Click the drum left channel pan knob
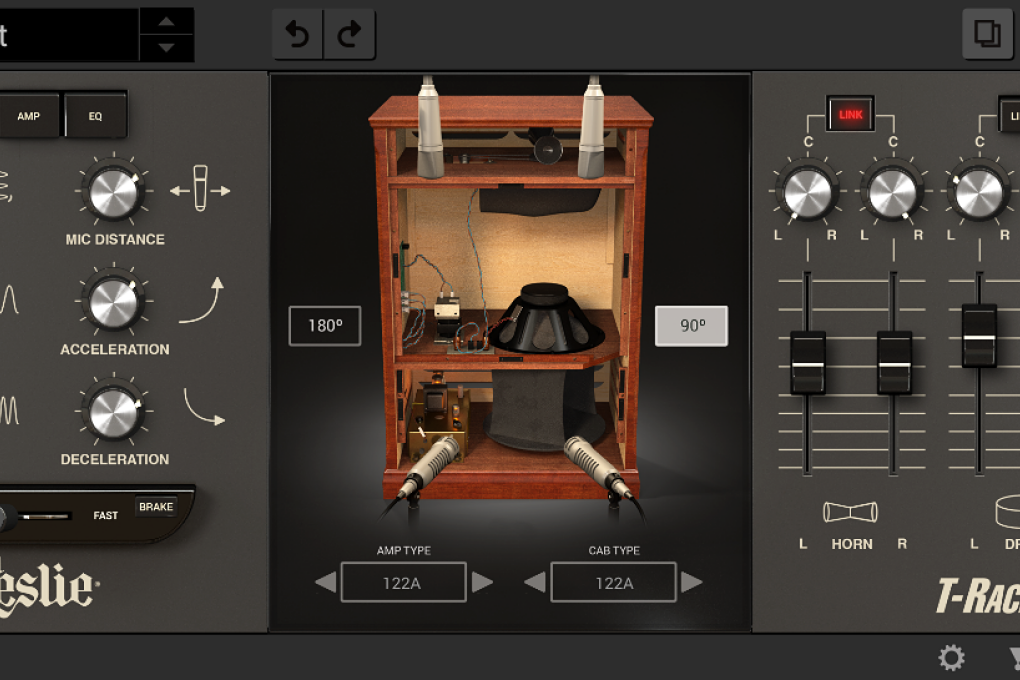This screenshot has height=680, width=1020. click(979, 192)
